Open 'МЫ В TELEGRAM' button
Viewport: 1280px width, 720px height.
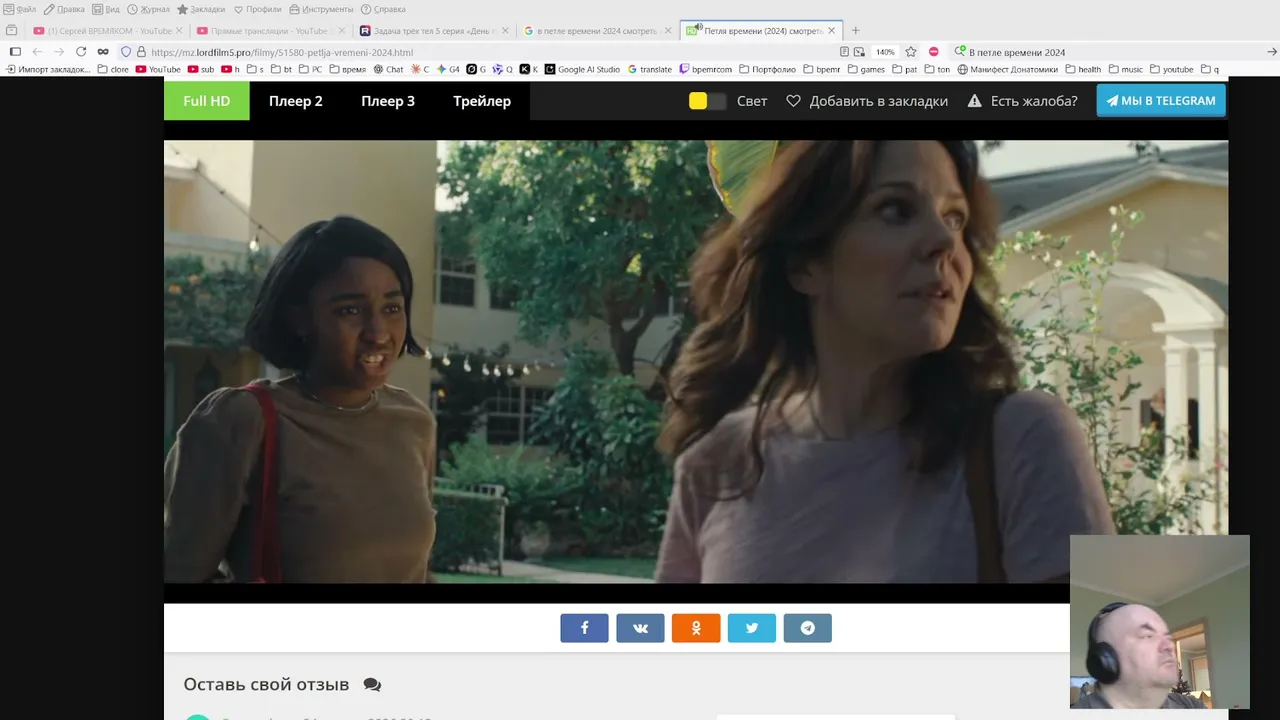[x=1160, y=101]
